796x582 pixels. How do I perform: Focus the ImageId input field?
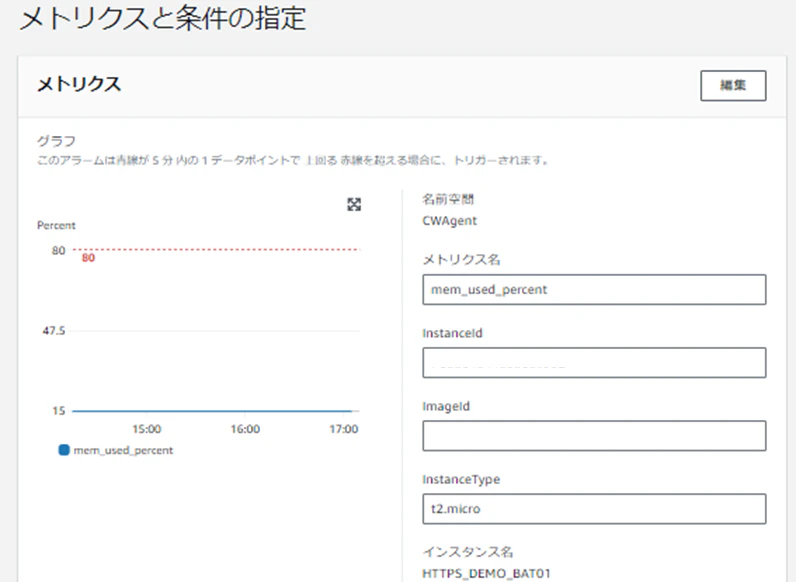[x=594, y=436]
